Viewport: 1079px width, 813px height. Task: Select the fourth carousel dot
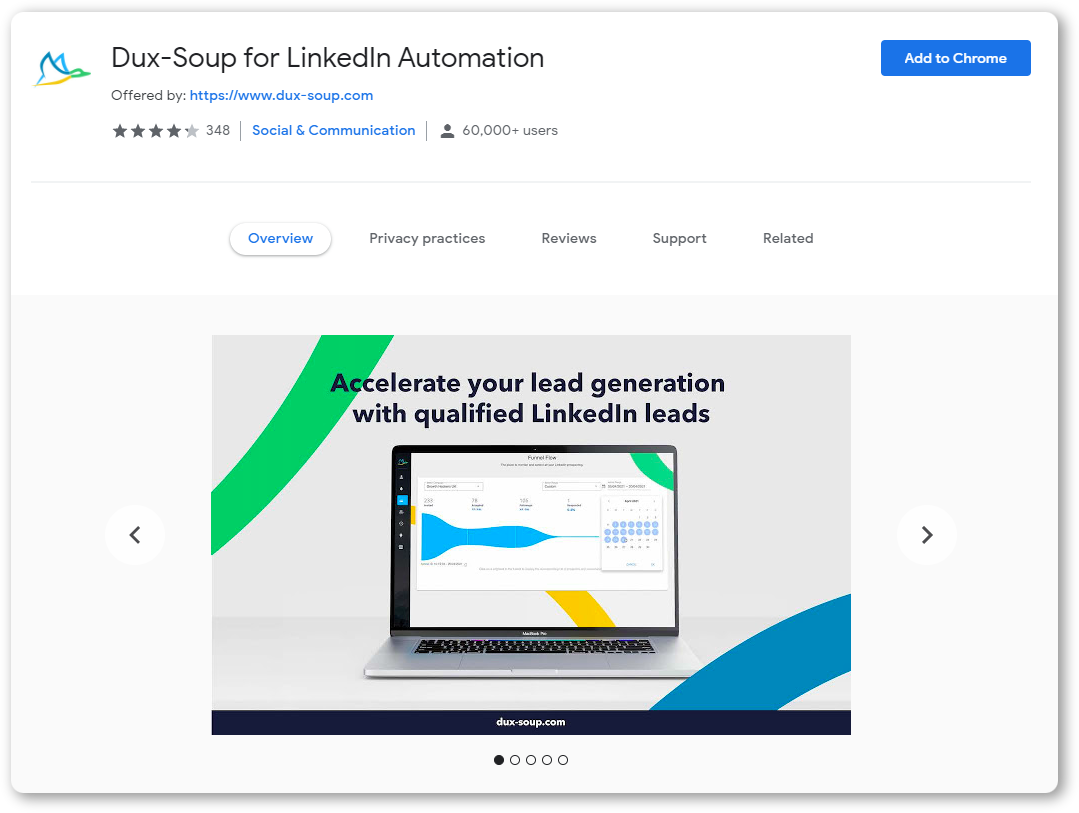click(547, 760)
